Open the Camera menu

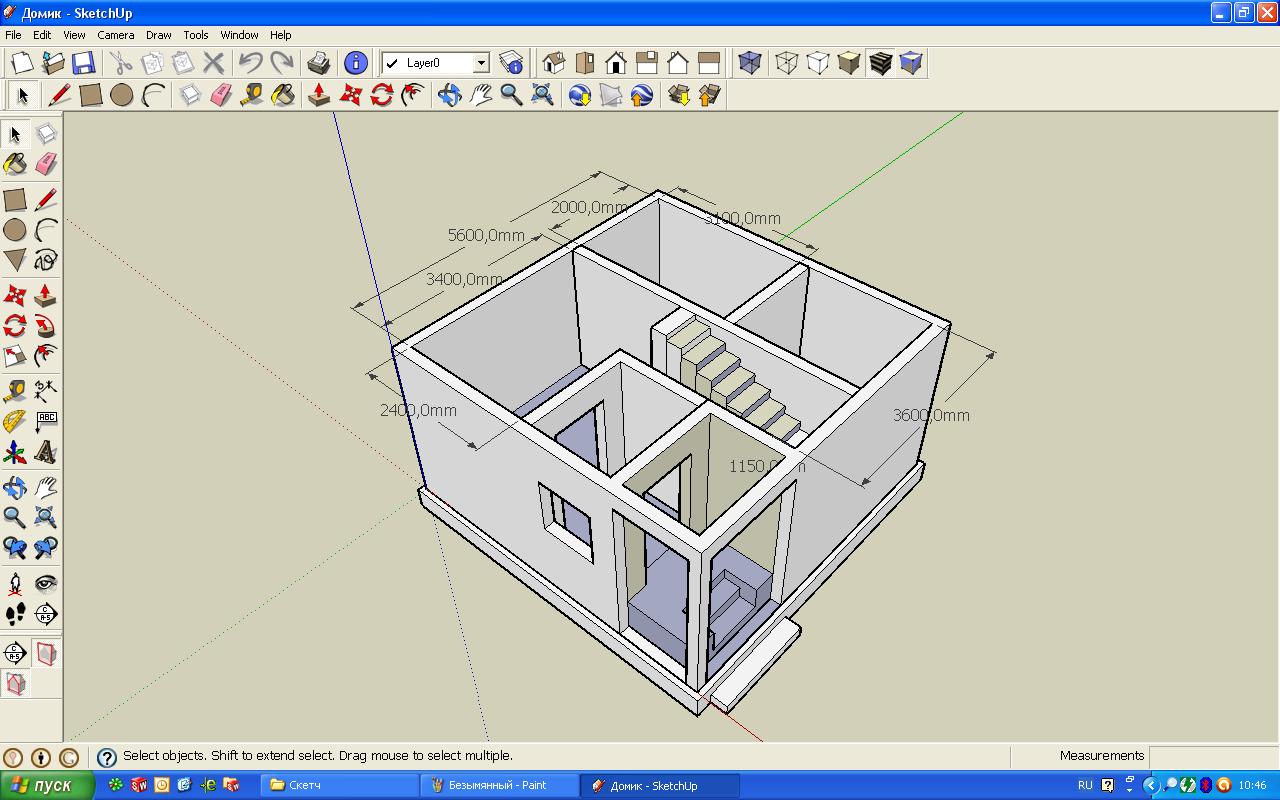coord(115,35)
